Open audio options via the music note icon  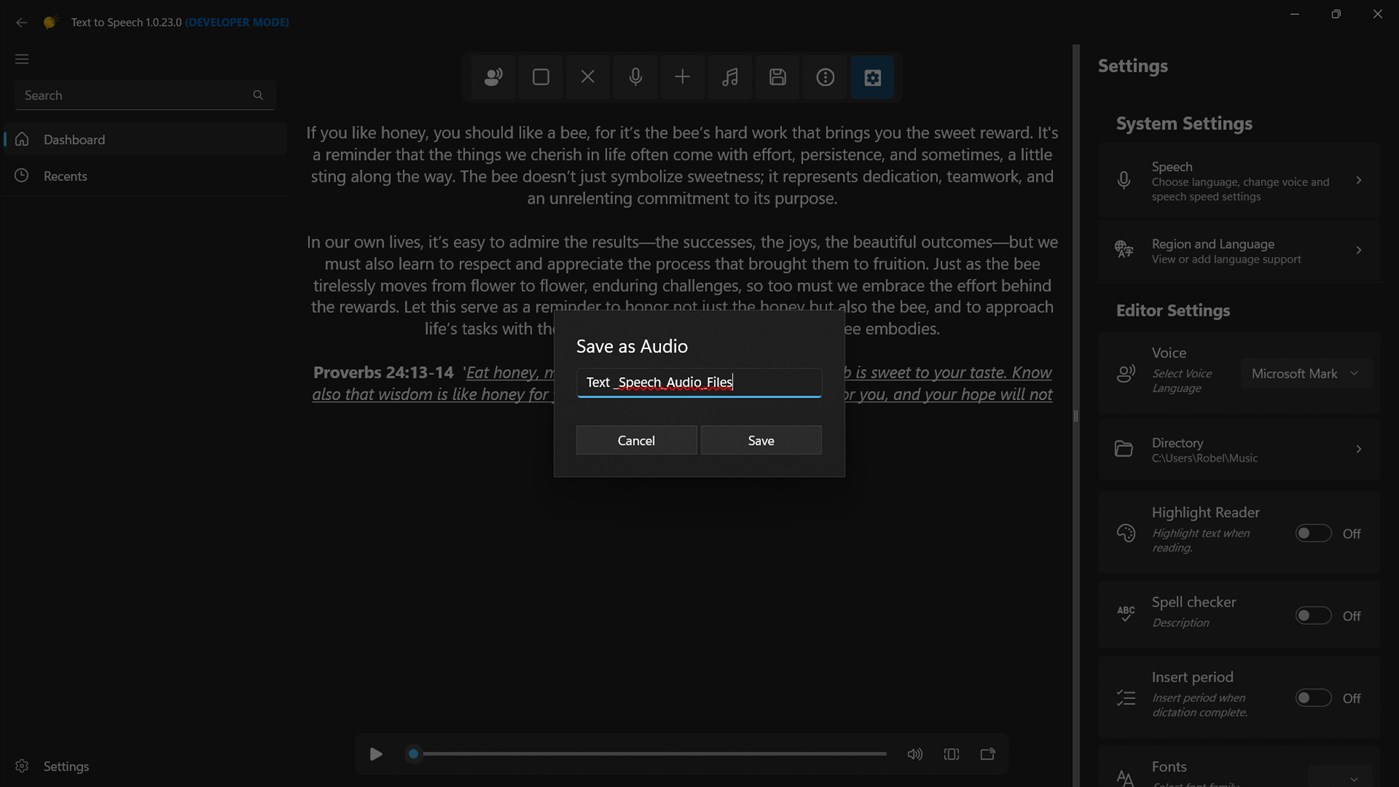[730, 77]
